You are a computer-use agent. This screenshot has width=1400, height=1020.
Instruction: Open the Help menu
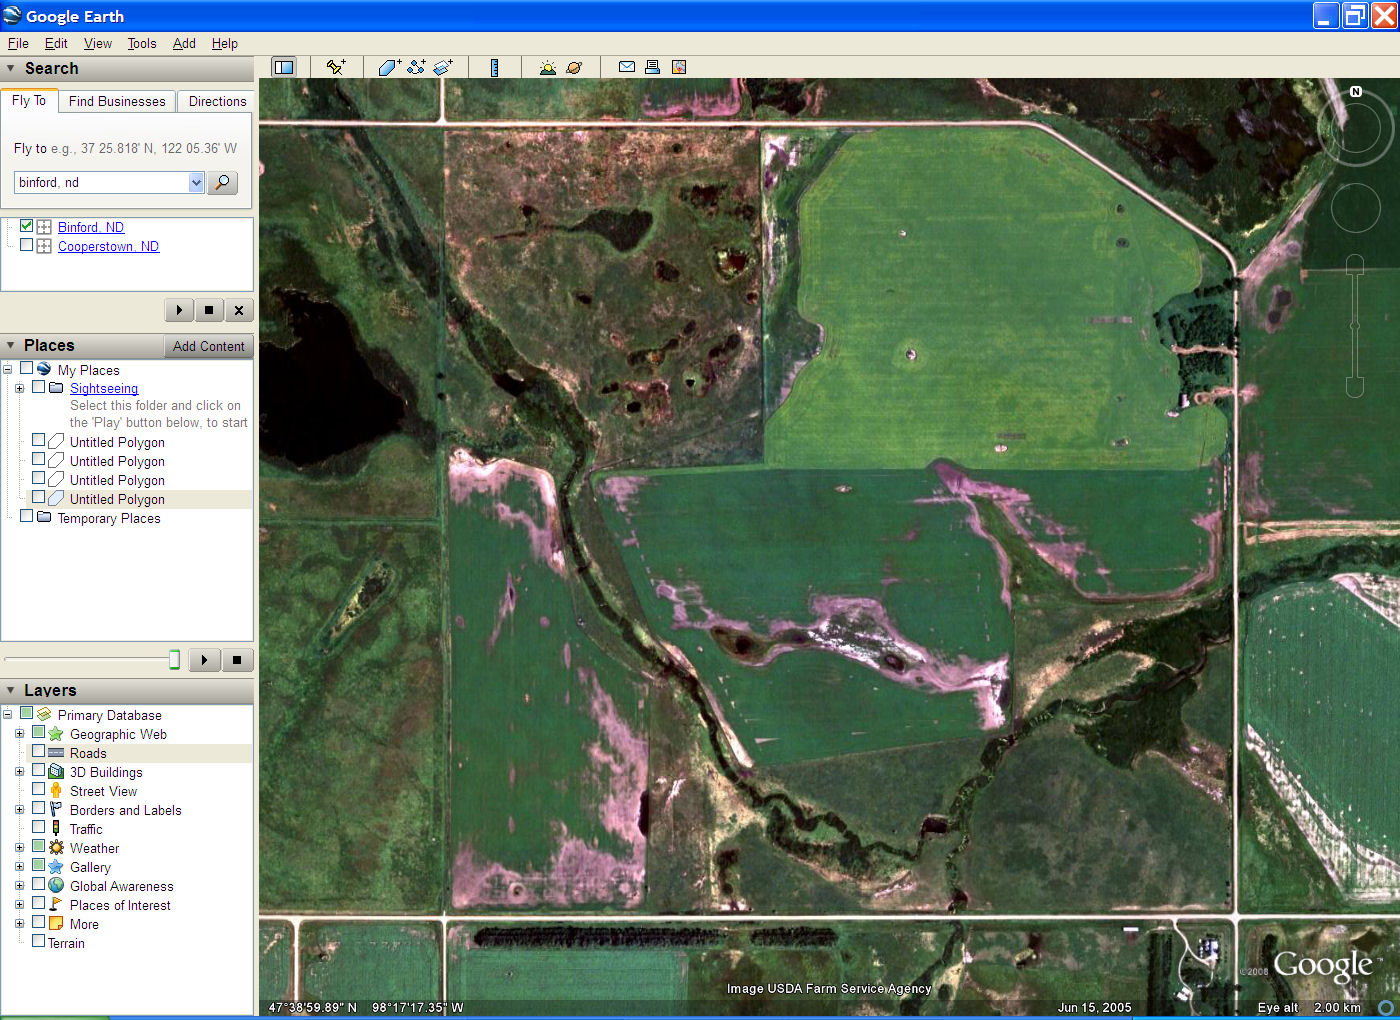click(x=225, y=43)
